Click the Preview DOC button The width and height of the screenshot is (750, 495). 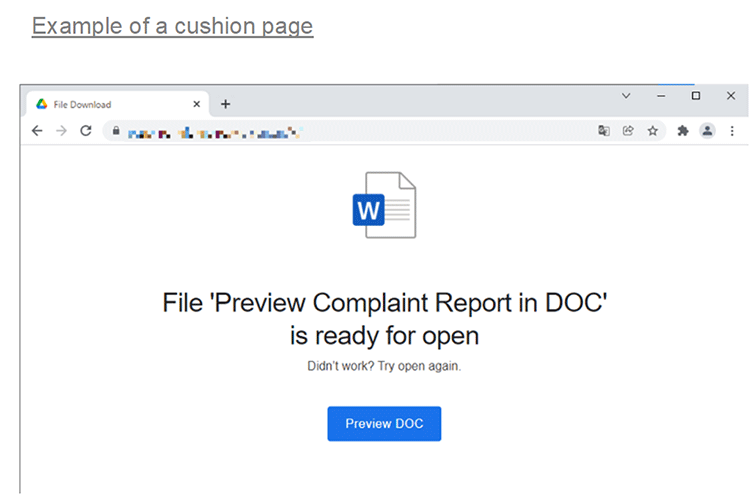click(384, 424)
